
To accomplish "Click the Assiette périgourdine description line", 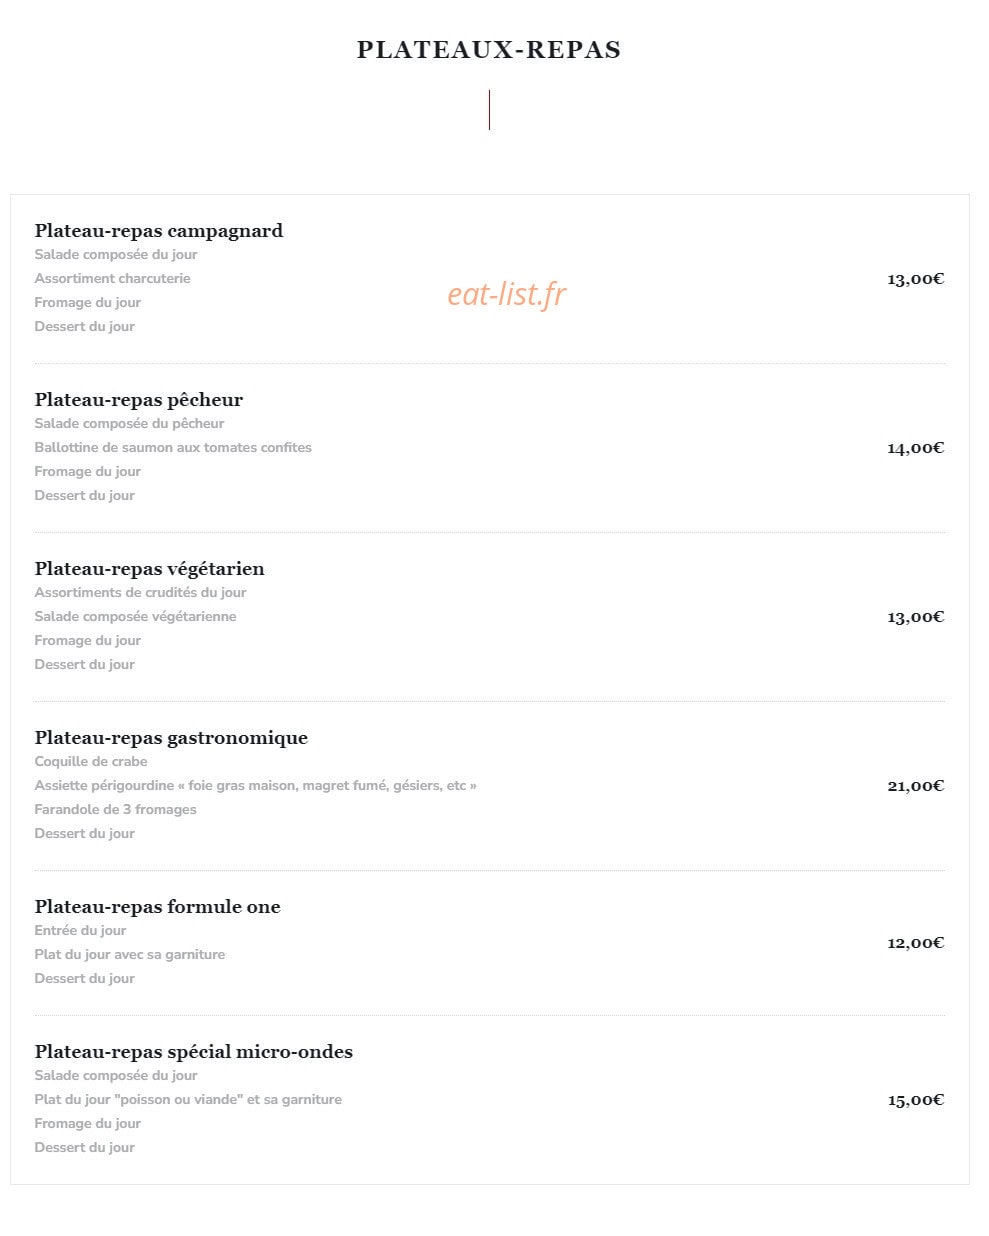I will click(256, 785).
